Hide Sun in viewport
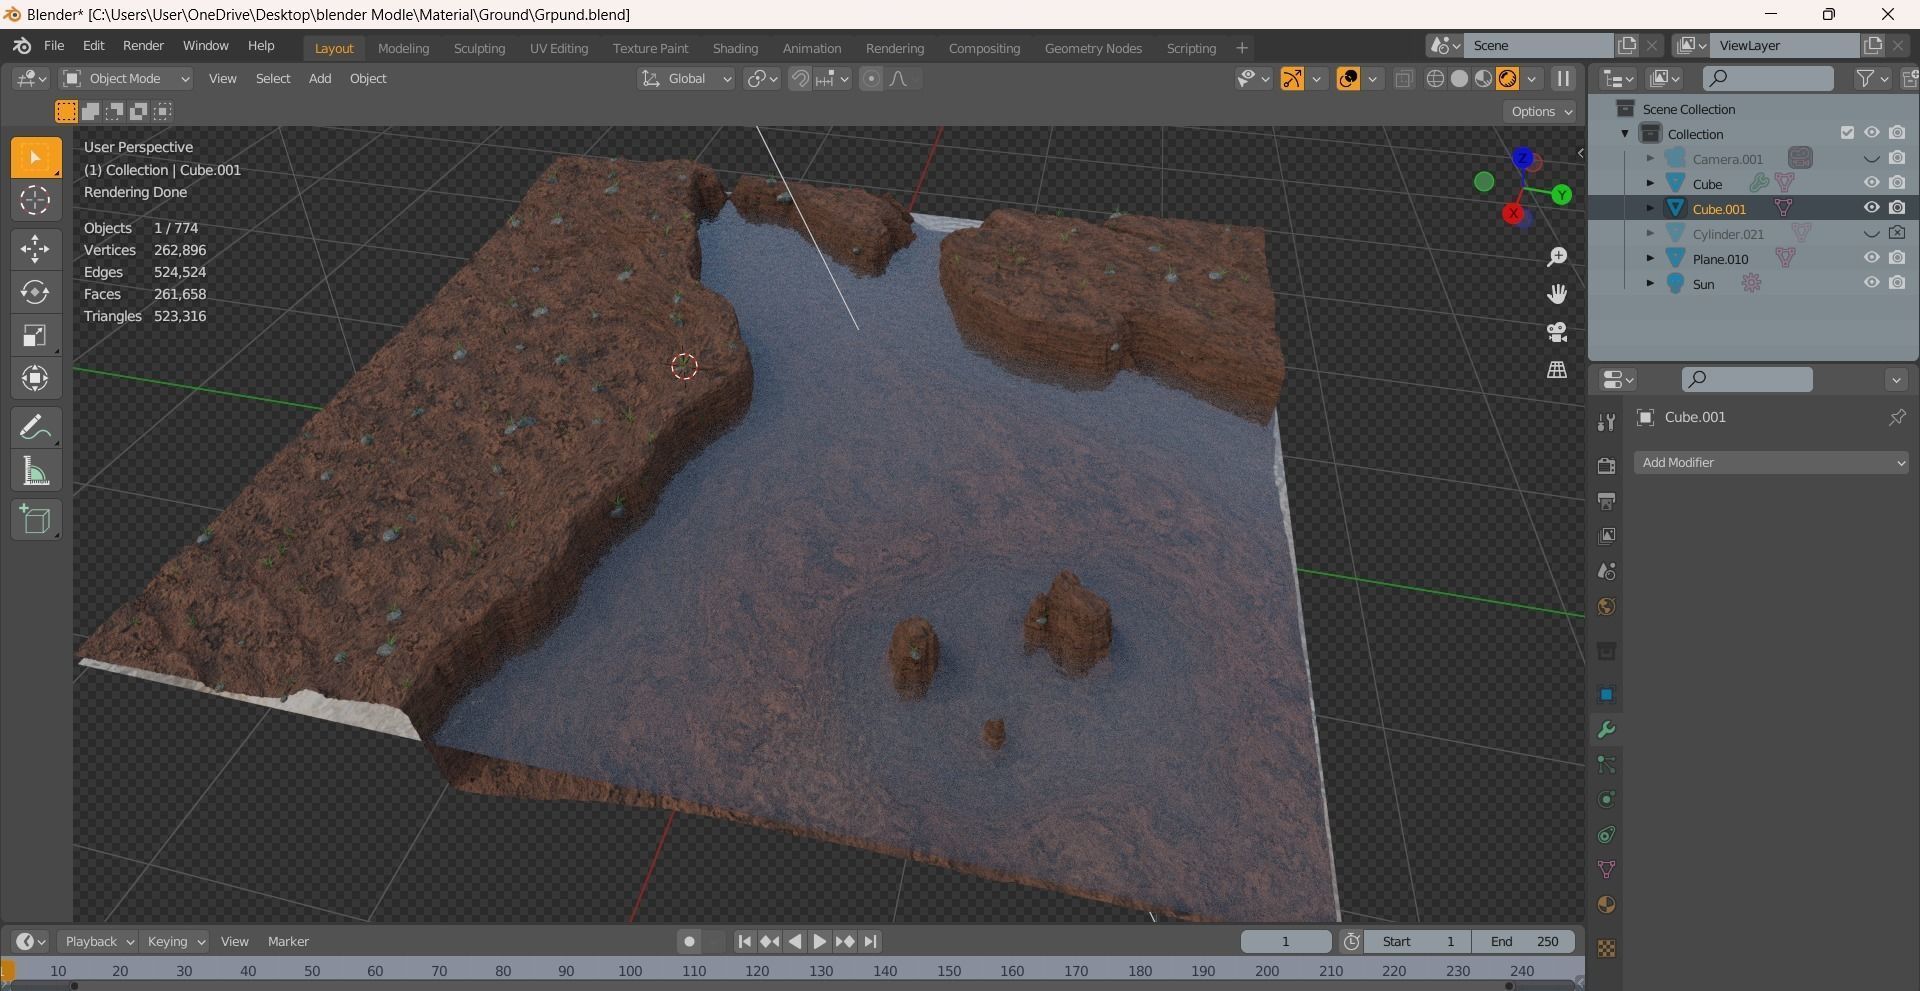 click(x=1871, y=283)
